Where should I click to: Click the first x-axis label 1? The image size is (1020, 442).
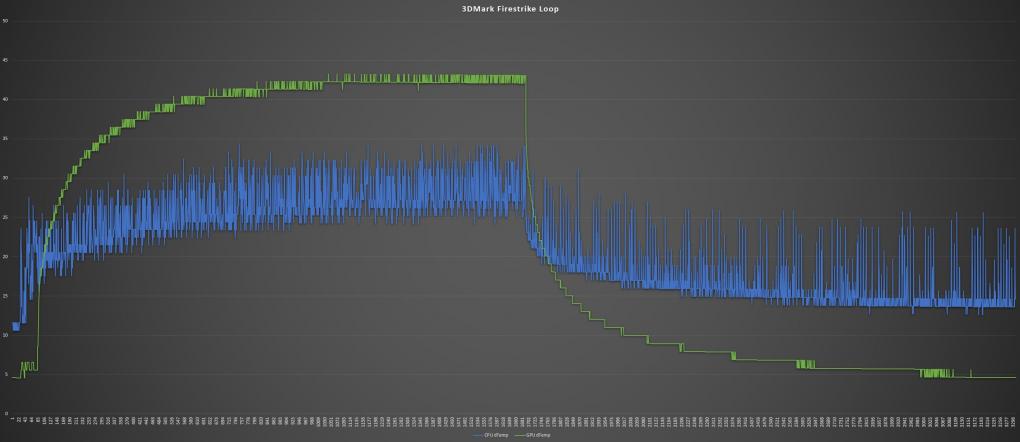[12, 420]
